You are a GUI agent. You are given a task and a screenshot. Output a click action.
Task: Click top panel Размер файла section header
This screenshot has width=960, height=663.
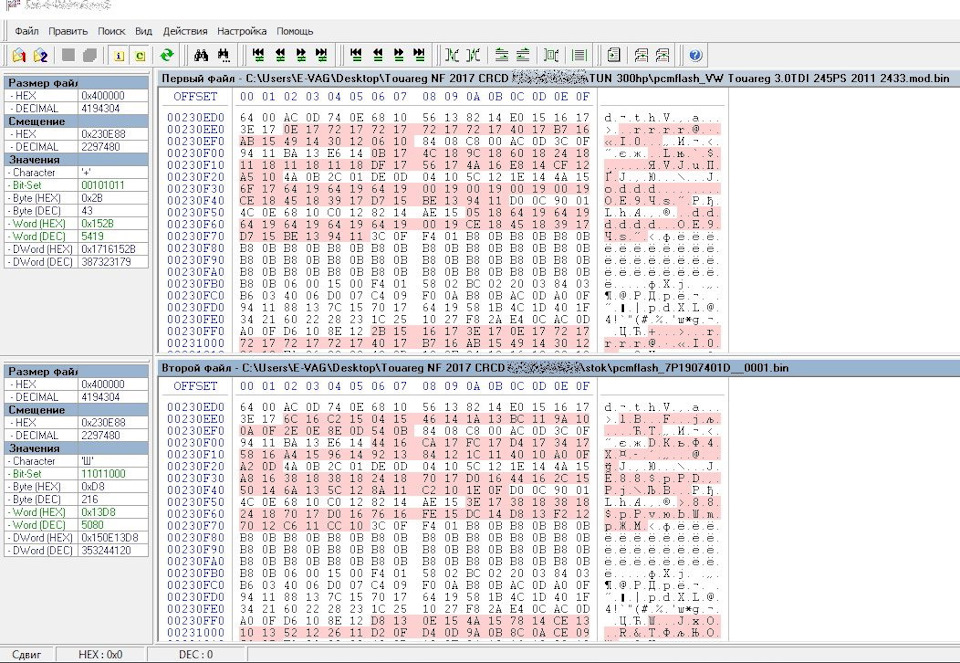(x=77, y=83)
